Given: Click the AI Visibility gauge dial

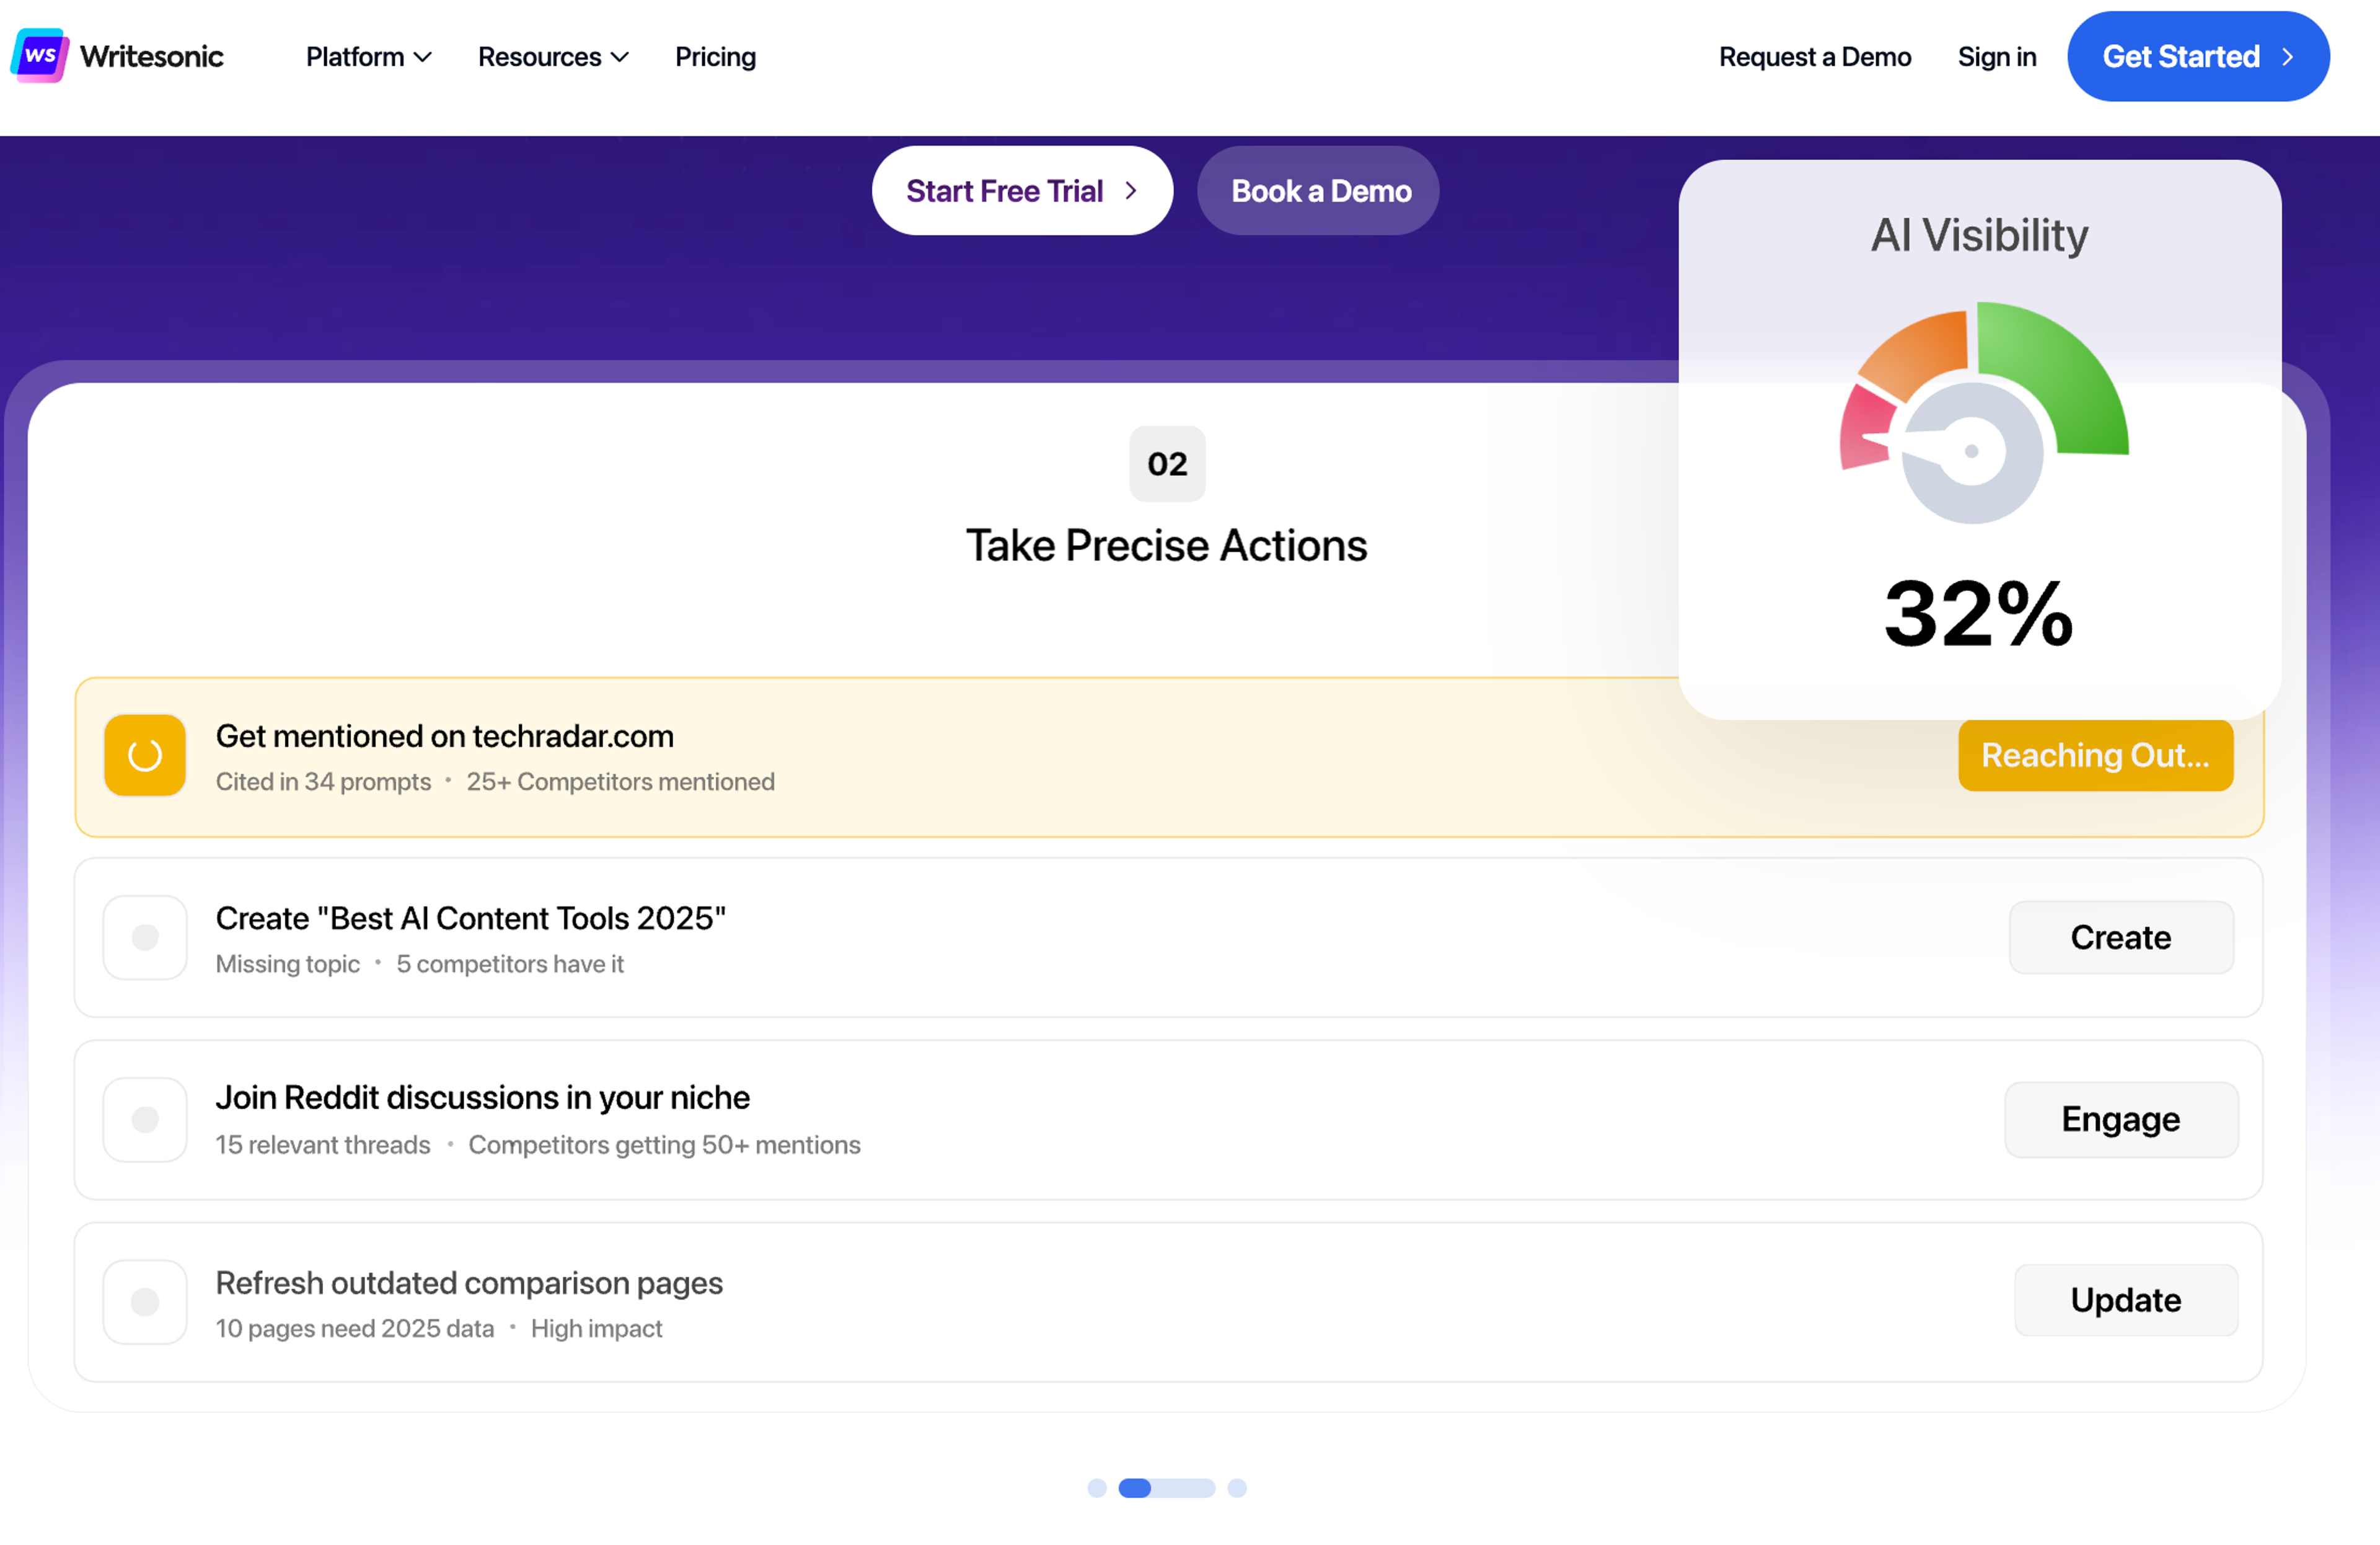Looking at the screenshot, I should tap(1983, 412).
